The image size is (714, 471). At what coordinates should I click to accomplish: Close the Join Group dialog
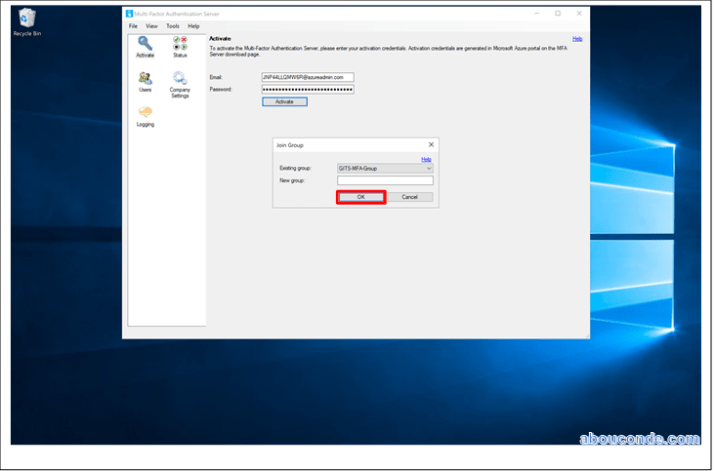pyautogui.click(x=431, y=145)
